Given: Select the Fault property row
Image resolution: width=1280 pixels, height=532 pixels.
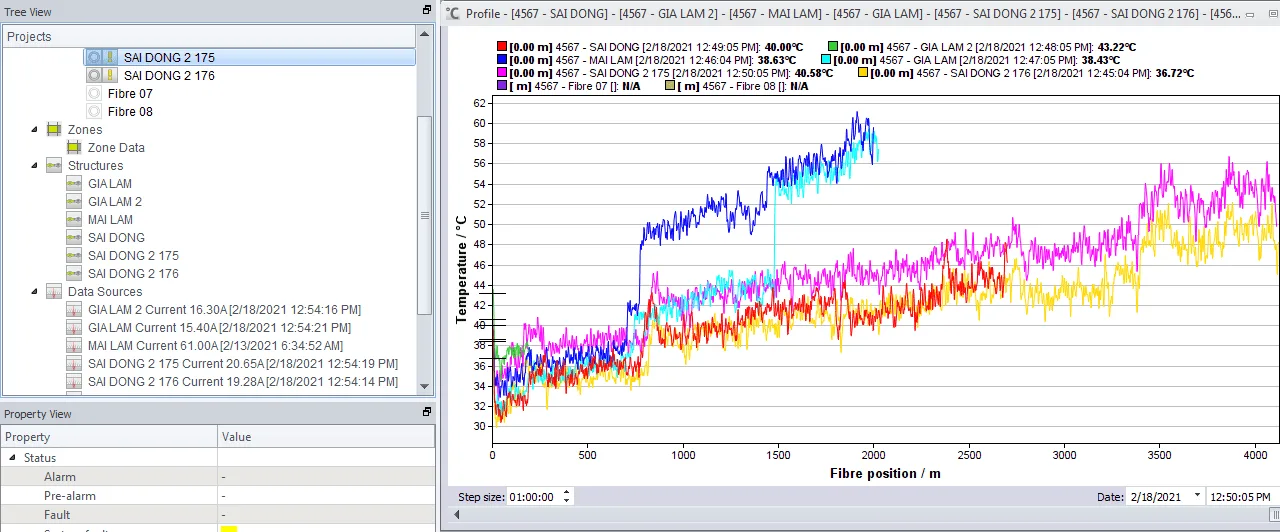Looking at the screenshot, I should [x=218, y=515].
